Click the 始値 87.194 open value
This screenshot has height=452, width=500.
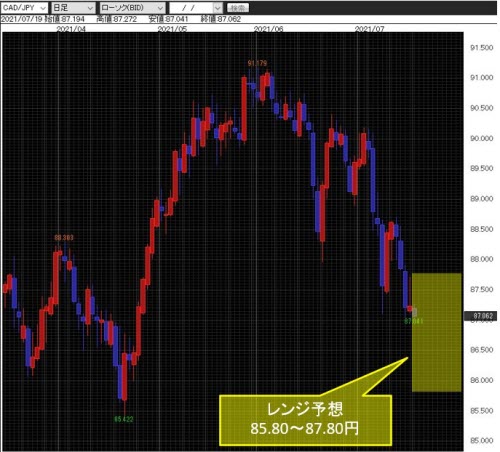tap(64, 19)
